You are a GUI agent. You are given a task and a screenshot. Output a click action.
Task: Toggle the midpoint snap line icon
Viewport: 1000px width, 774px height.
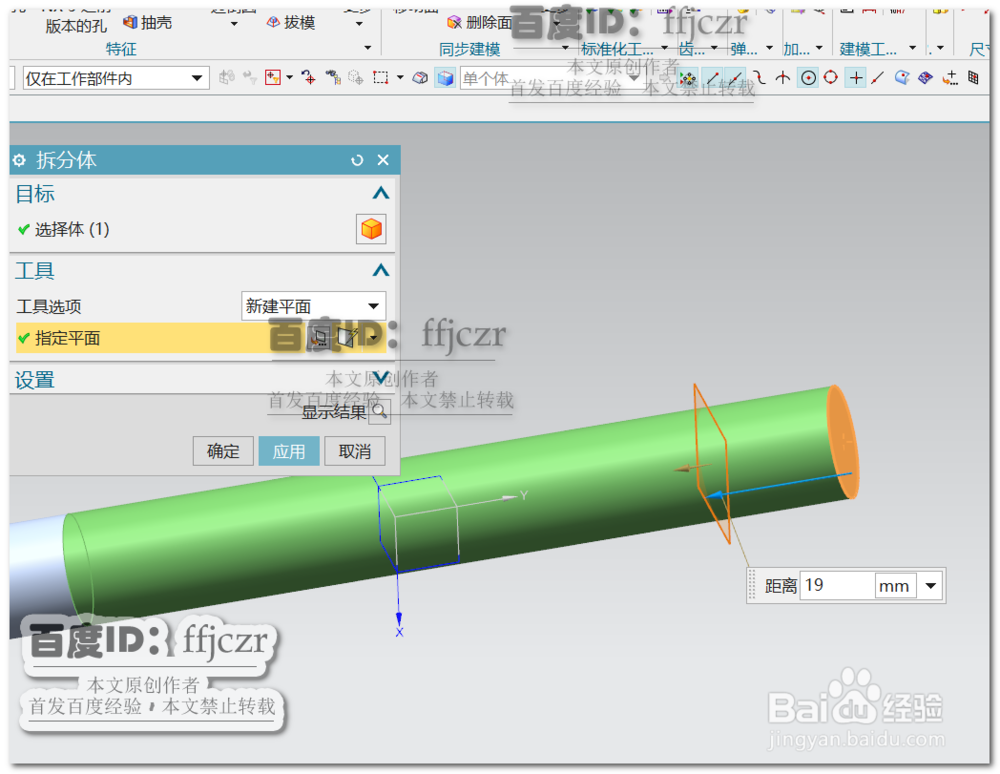[x=735, y=78]
